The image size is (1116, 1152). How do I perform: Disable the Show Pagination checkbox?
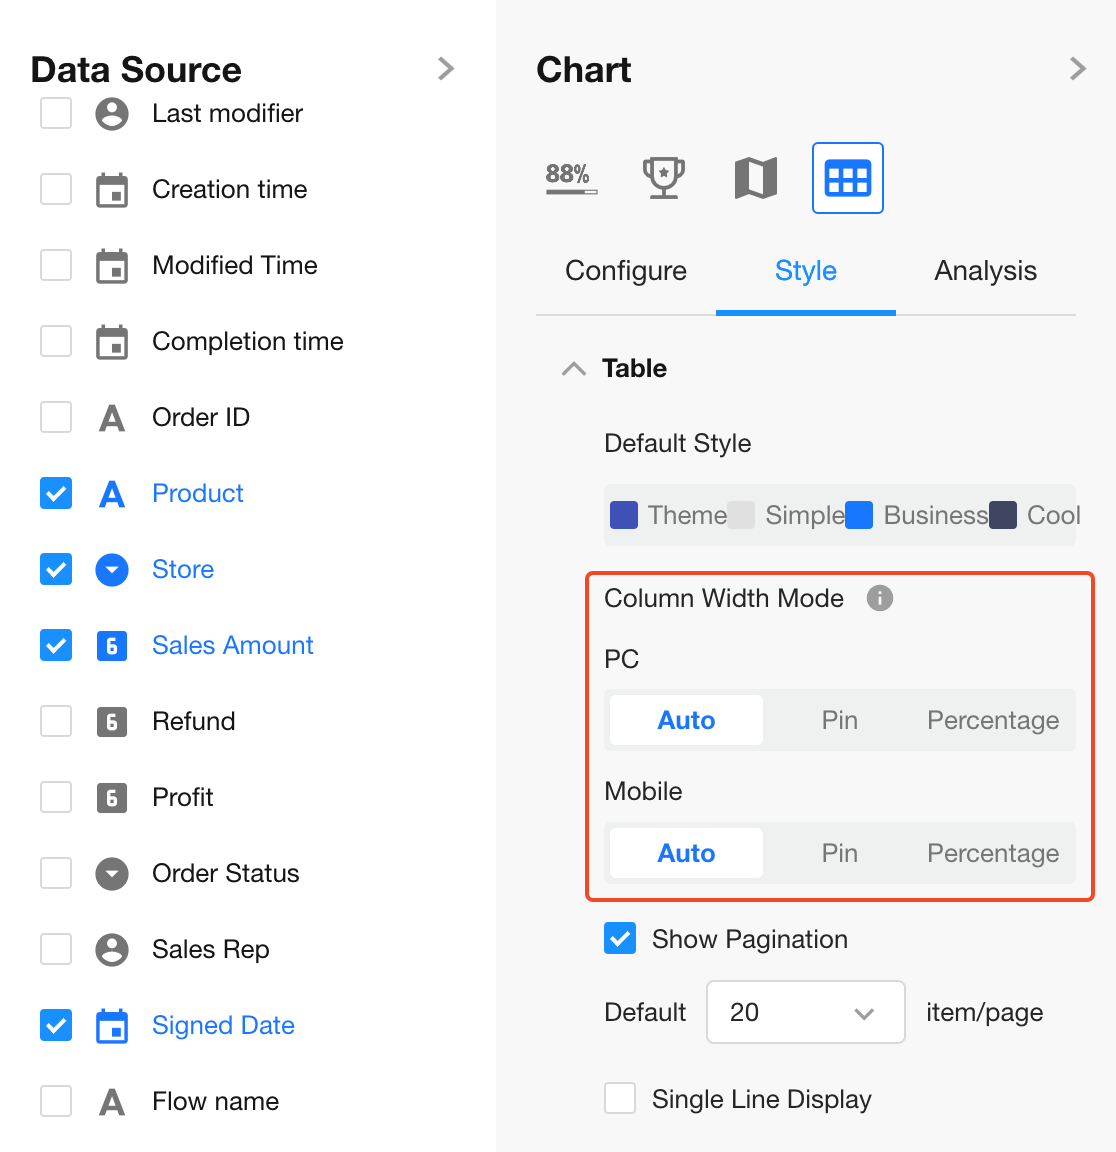click(620, 939)
